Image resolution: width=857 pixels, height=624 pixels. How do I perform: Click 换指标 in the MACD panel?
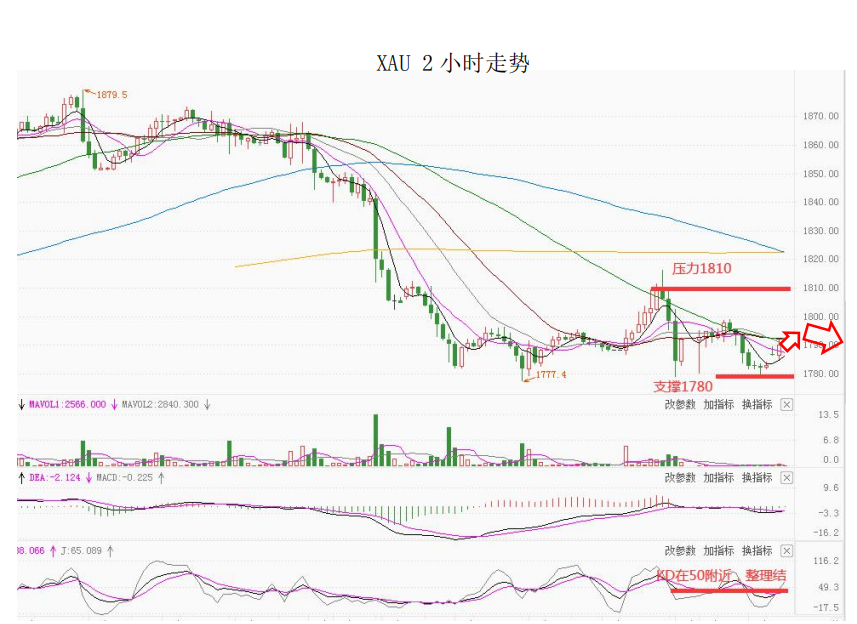click(757, 478)
